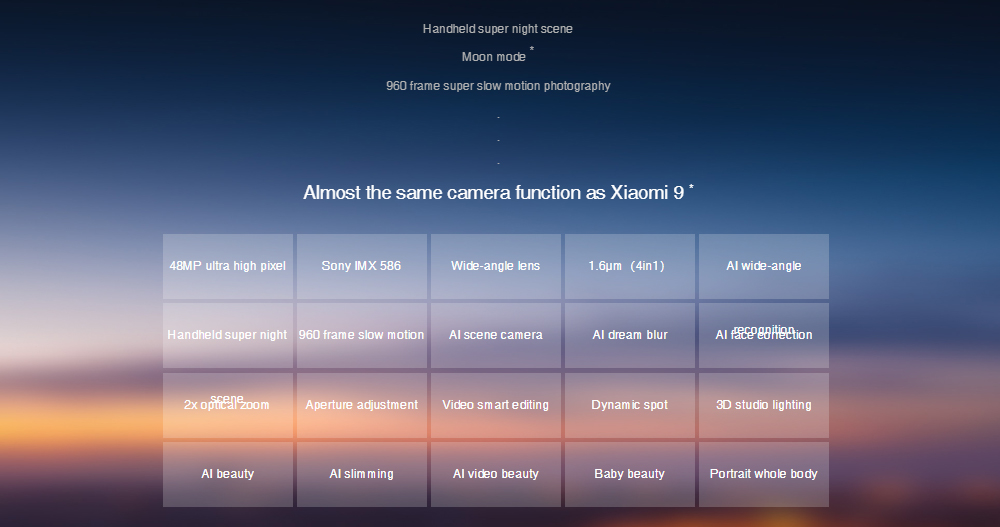Select the Baby beauty tile
This screenshot has width=1000, height=527.
tap(629, 474)
